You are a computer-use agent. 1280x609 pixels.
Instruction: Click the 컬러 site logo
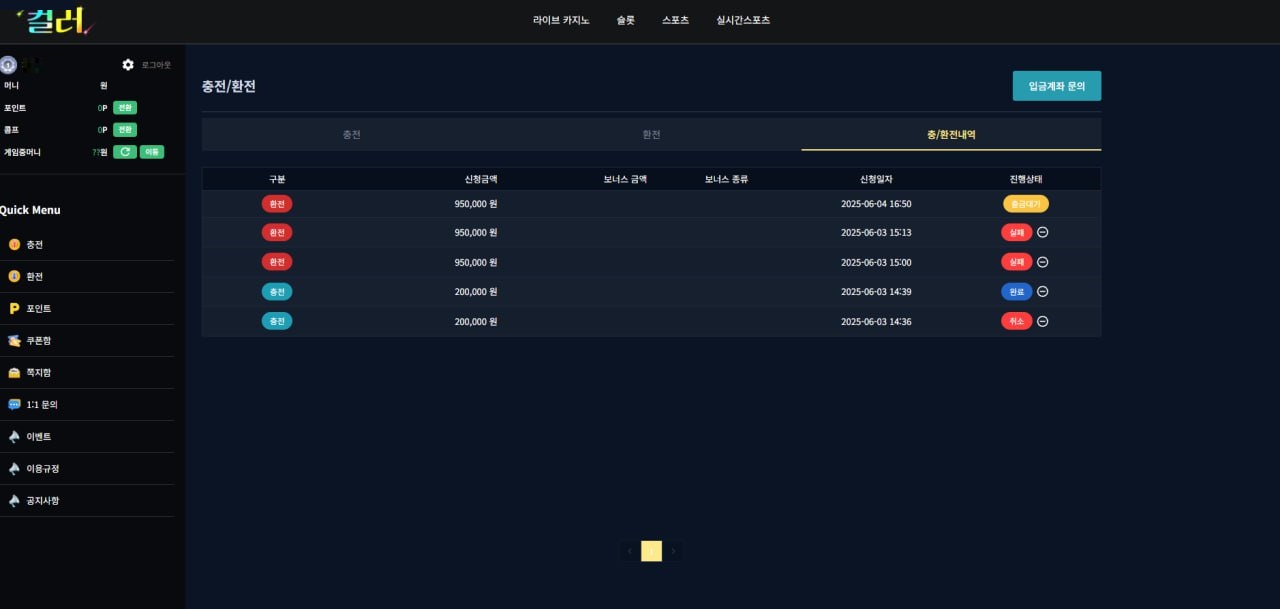(55, 20)
